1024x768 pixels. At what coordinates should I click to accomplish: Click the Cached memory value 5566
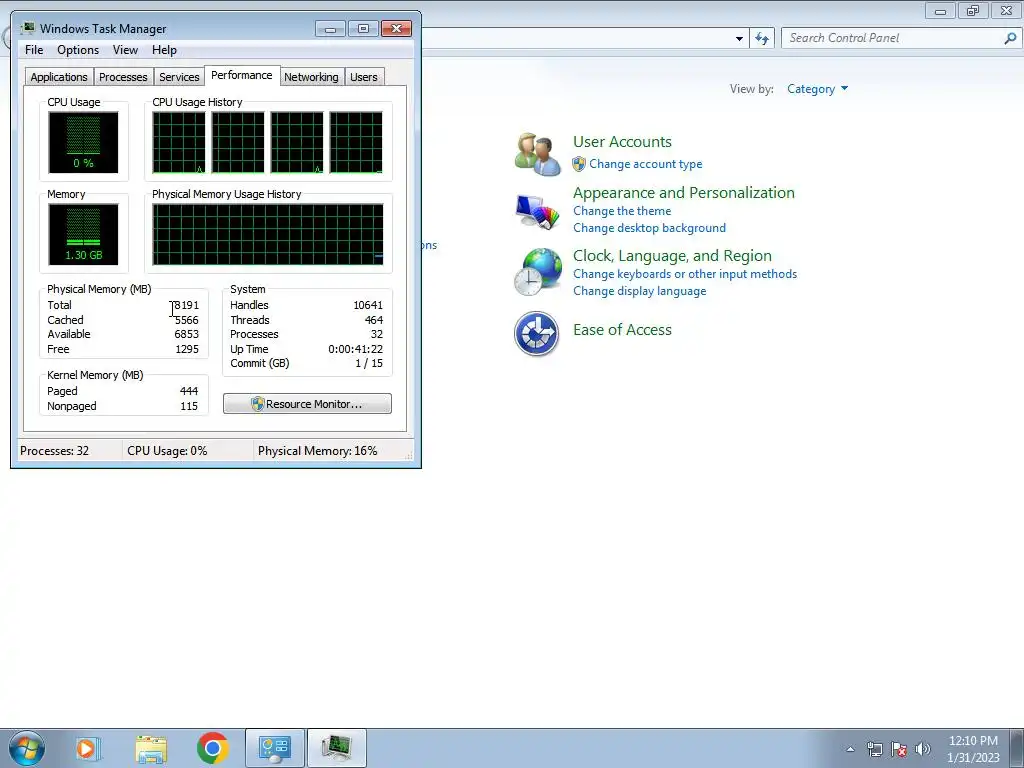pos(186,320)
